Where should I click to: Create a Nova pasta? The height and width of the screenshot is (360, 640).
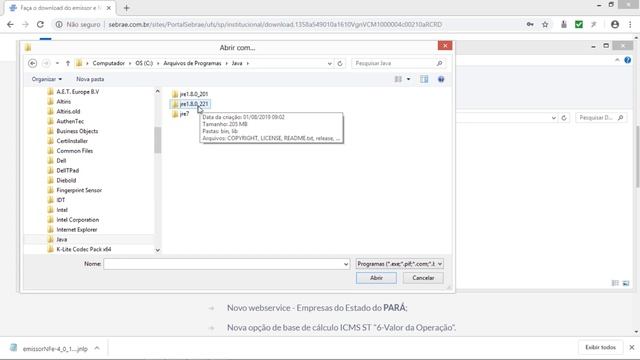click(x=90, y=79)
